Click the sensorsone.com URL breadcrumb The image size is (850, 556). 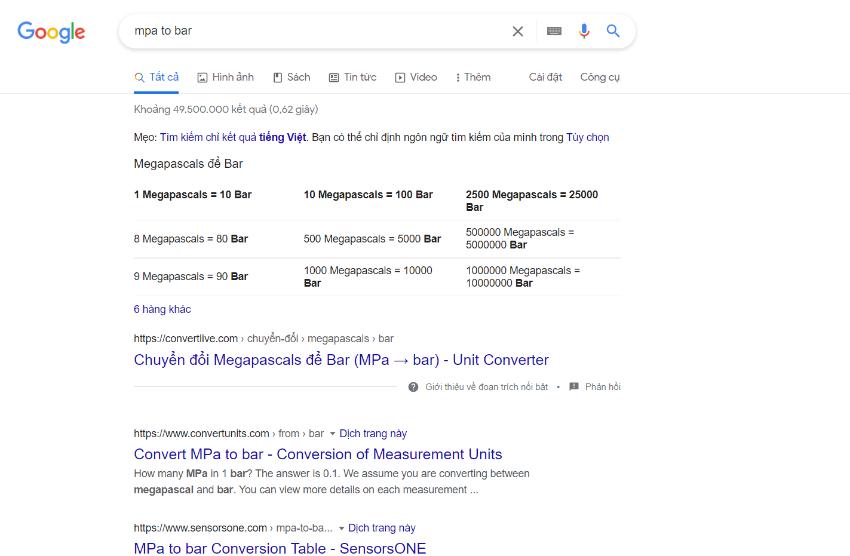pyautogui.click(x=233, y=528)
